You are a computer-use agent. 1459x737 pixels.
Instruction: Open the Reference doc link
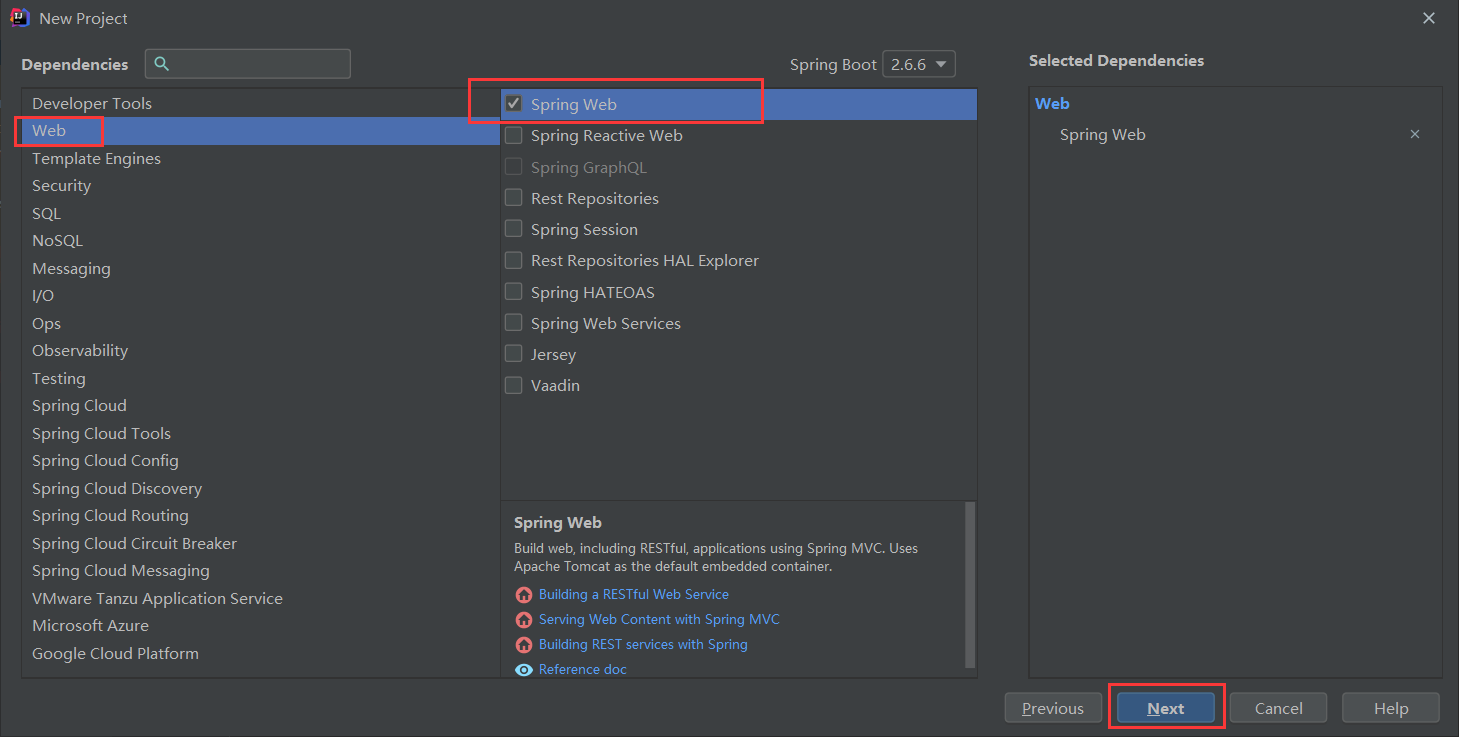click(x=582, y=669)
